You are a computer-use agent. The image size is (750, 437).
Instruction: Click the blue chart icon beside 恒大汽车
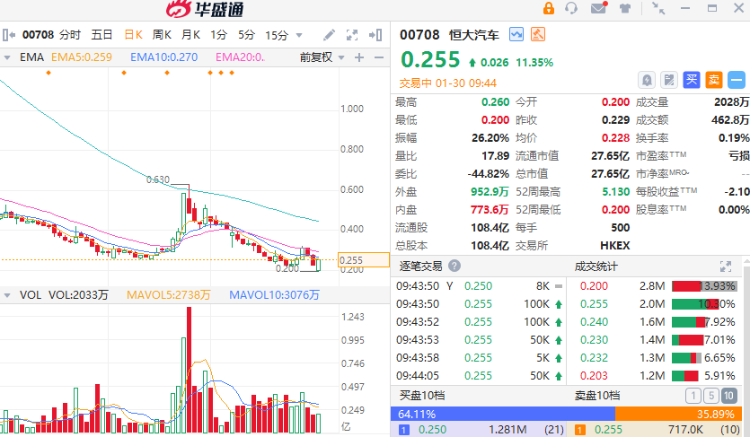516,34
